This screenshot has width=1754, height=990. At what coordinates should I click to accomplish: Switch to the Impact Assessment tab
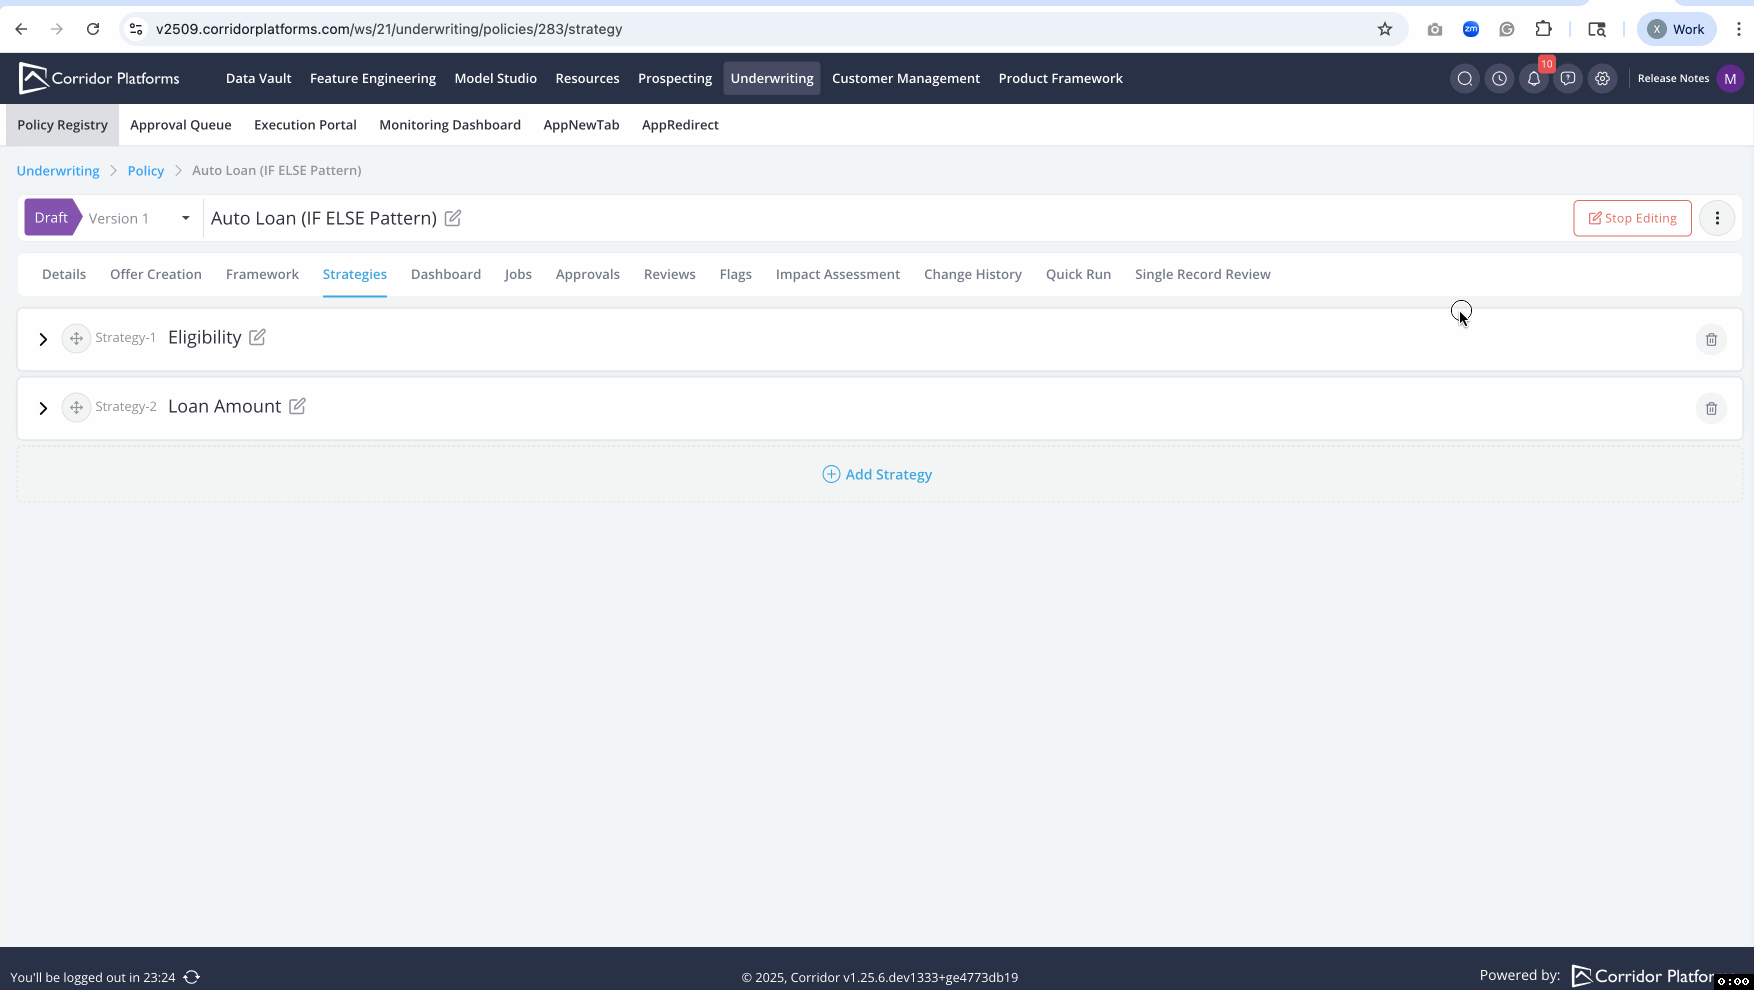click(x=837, y=275)
